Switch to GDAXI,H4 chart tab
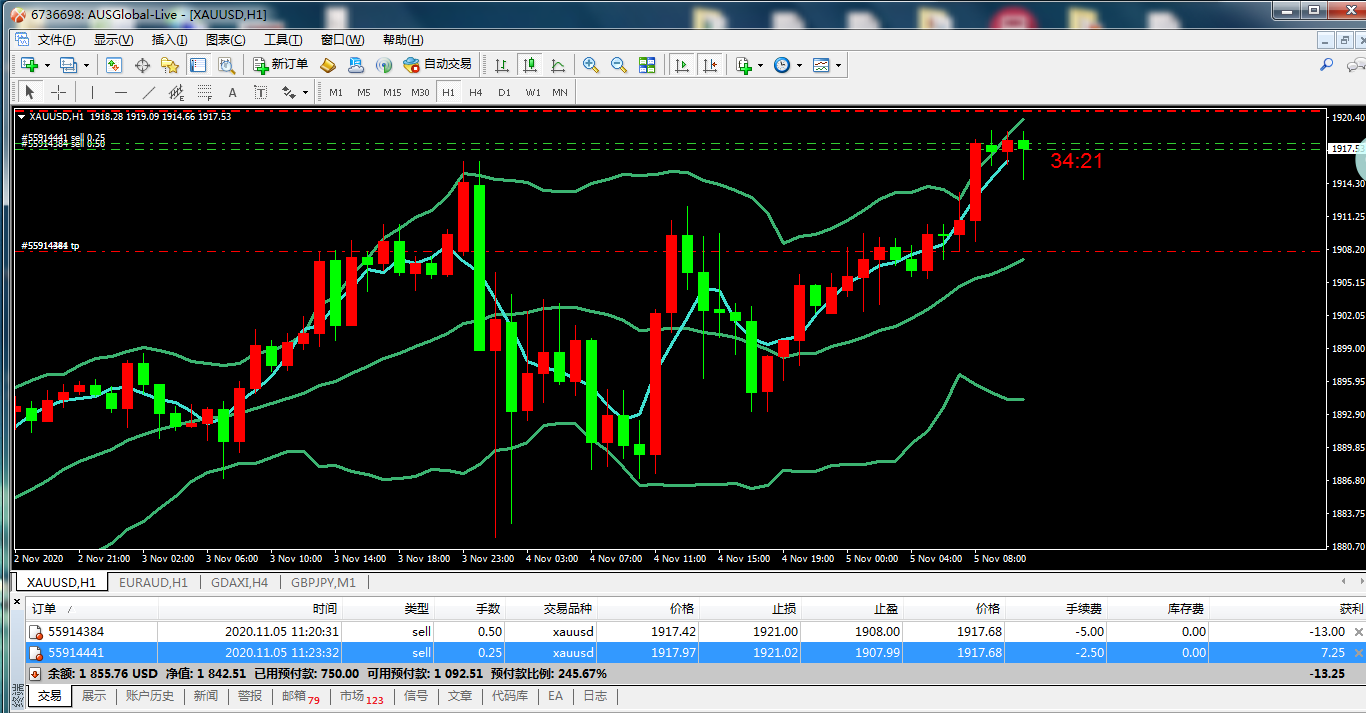 click(238, 582)
